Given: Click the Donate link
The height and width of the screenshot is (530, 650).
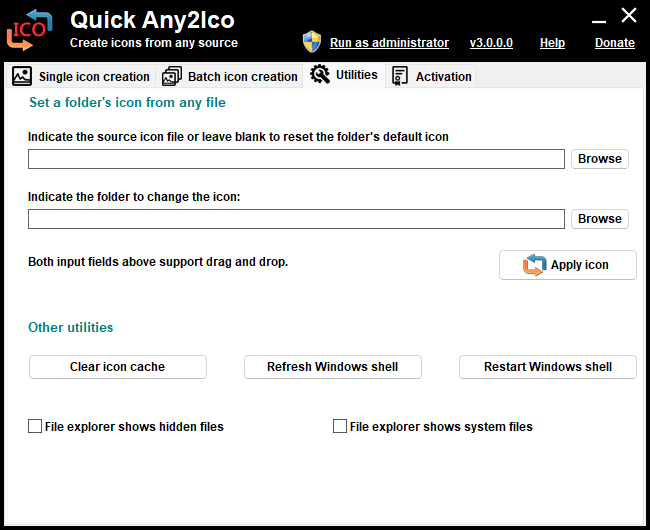Looking at the screenshot, I should [615, 43].
